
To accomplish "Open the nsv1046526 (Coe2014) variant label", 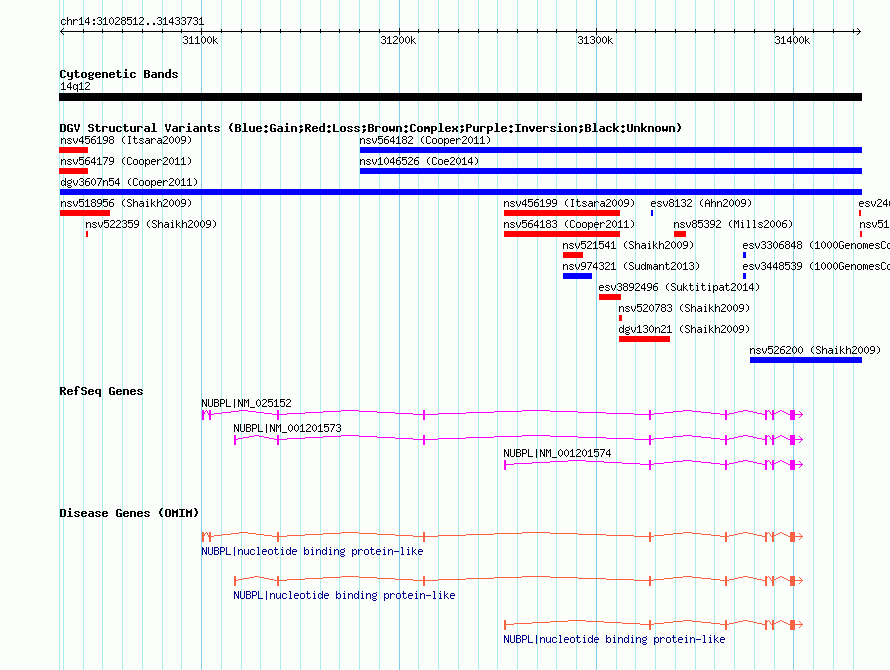I will (x=419, y=161).
